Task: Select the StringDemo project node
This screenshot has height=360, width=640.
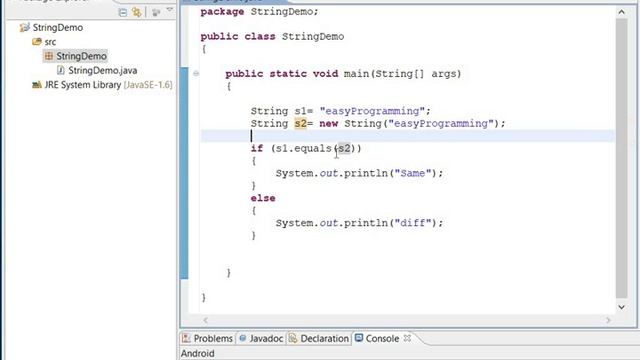Action: click(x=58, y=27)
